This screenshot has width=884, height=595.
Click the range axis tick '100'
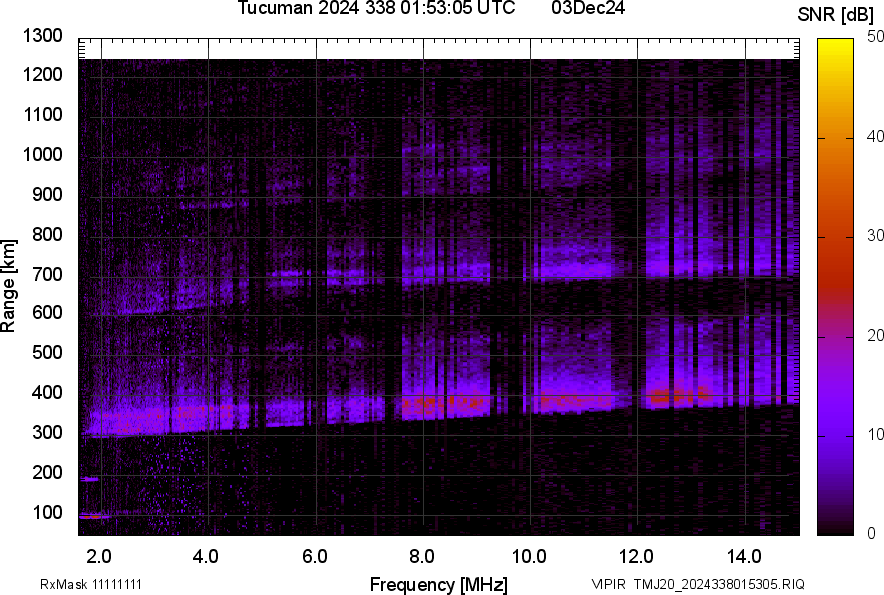pyautogui.click(x=47, y=512)
